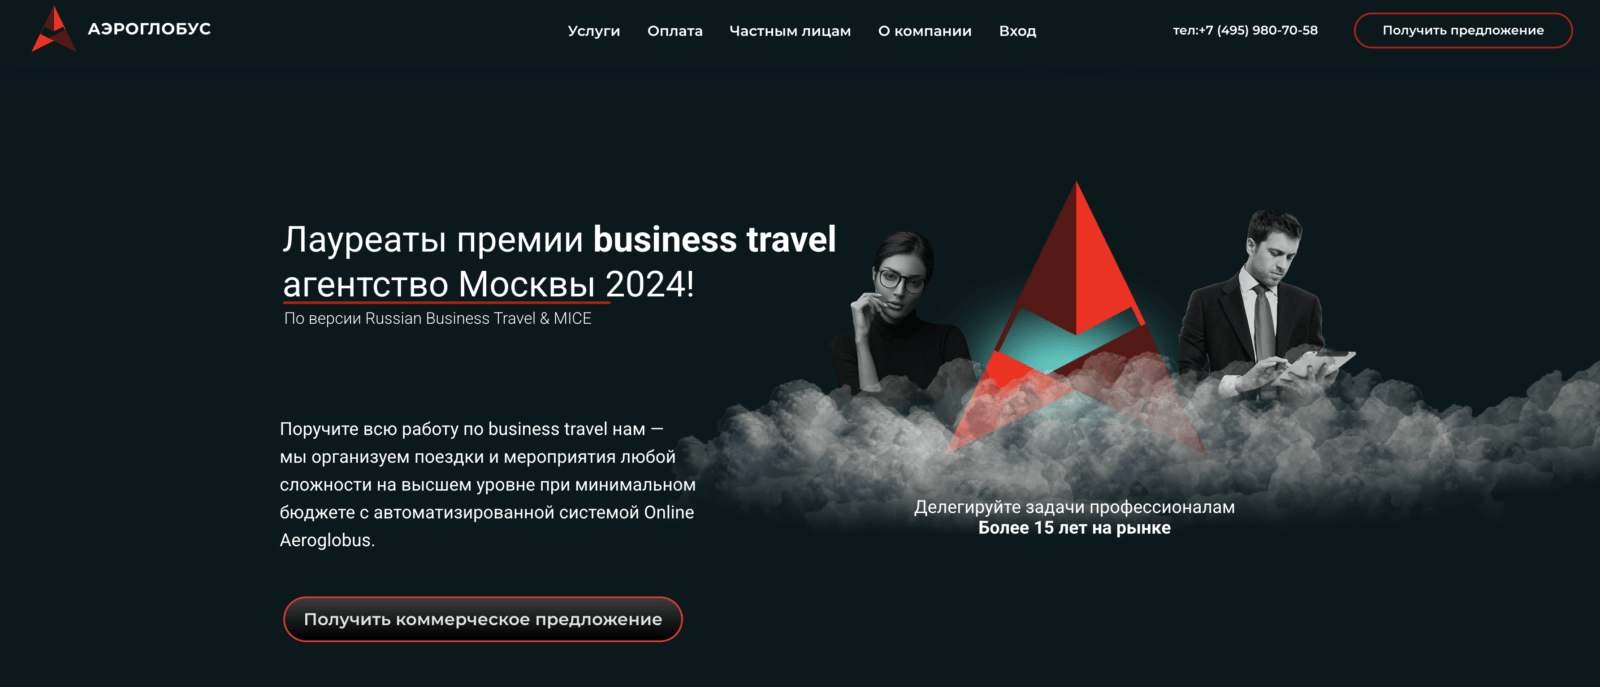Click the АЭРОГЛОБУС brand name text

pyautogui.click(x=149, y=29)
